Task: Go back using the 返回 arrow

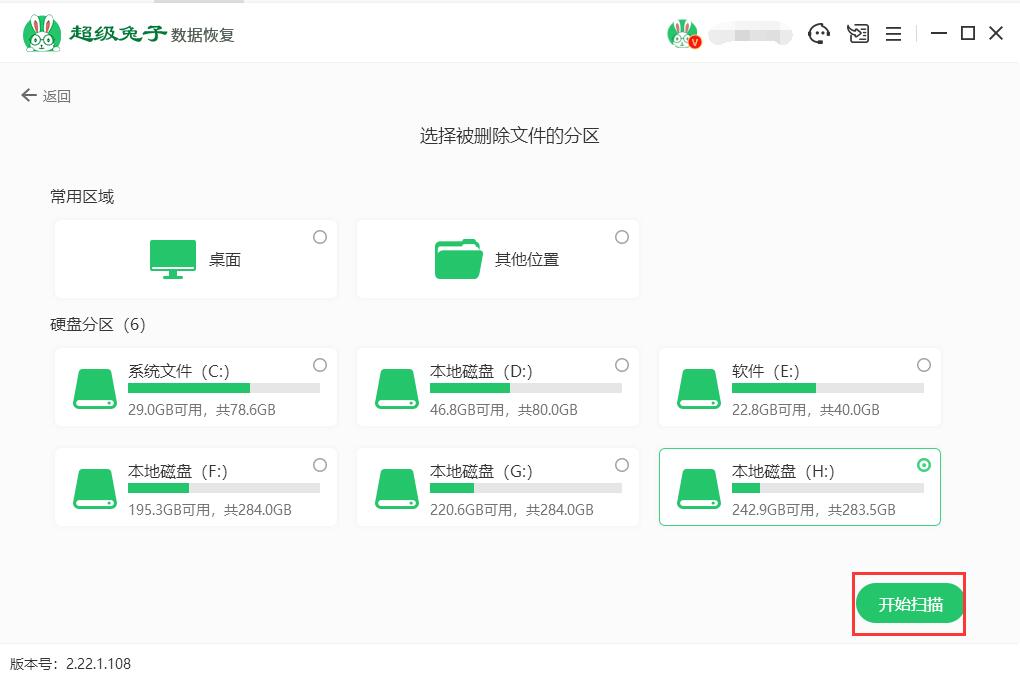Action: 46,96
